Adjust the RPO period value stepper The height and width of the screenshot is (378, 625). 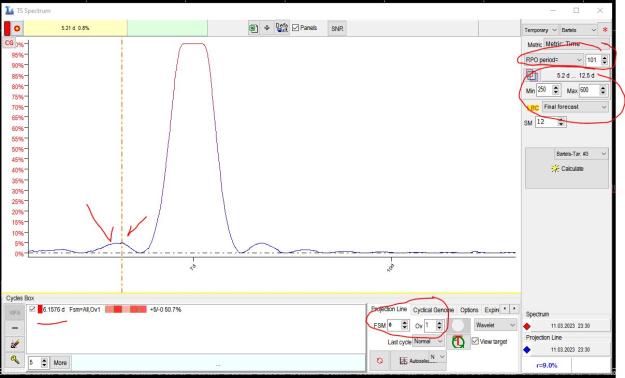pos(605,60)
